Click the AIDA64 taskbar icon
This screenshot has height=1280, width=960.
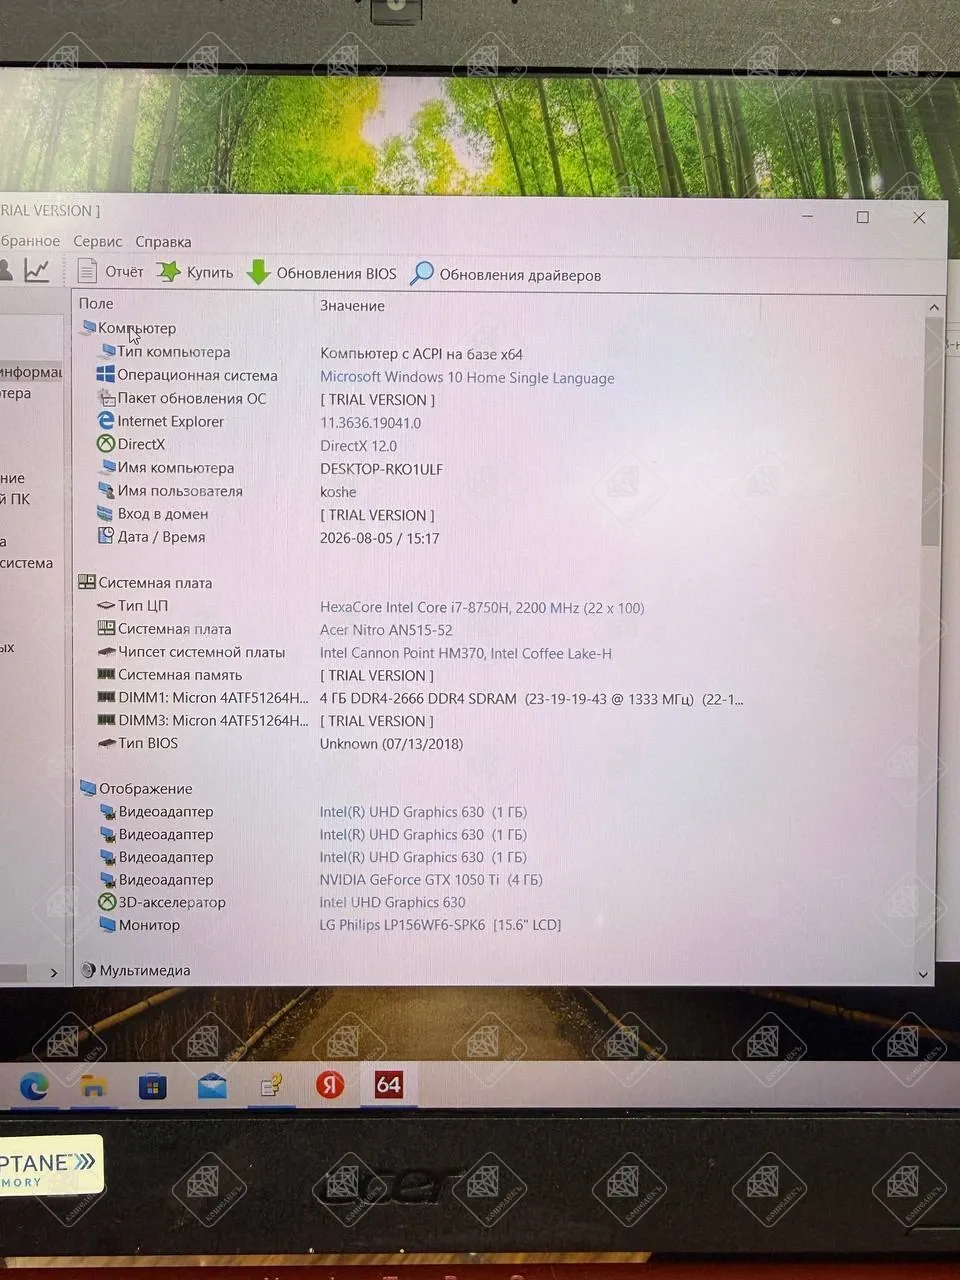click(389, 1085)
